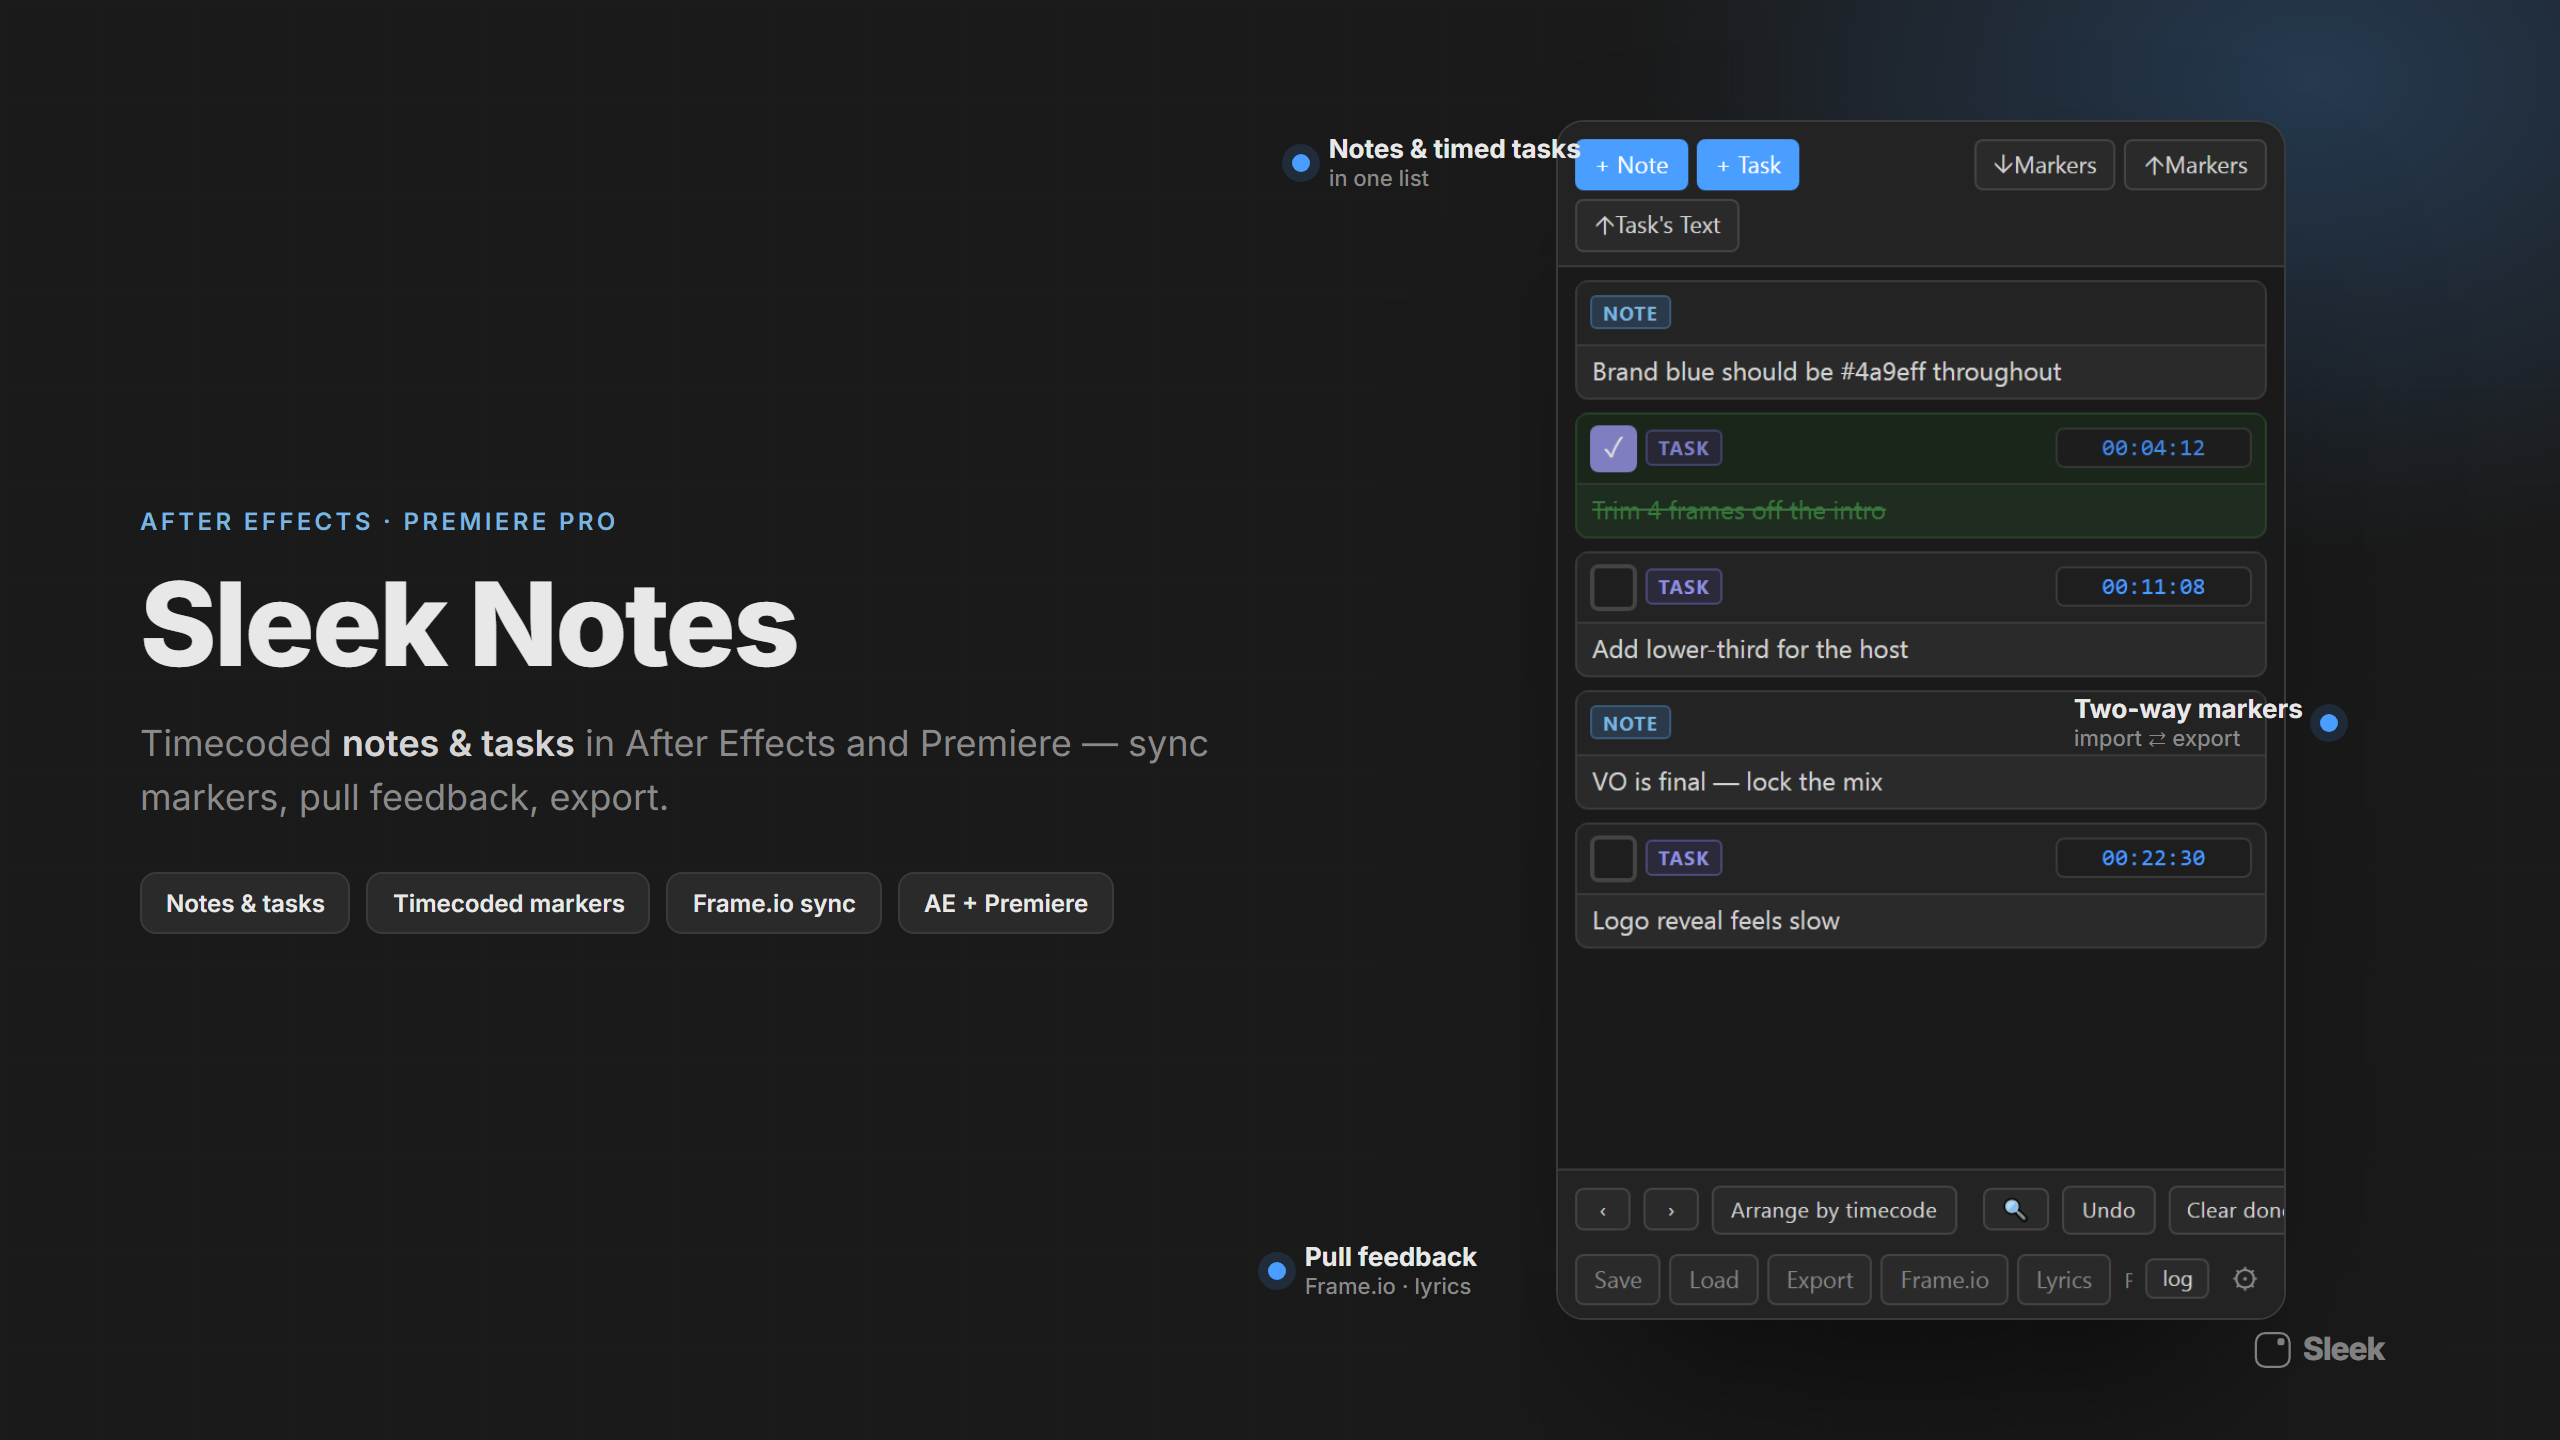Image resolution: width=2560 pixels, height=1440 pixels.
Task: Click the magnifier search icon button
Action: tap(2015, 1210)
